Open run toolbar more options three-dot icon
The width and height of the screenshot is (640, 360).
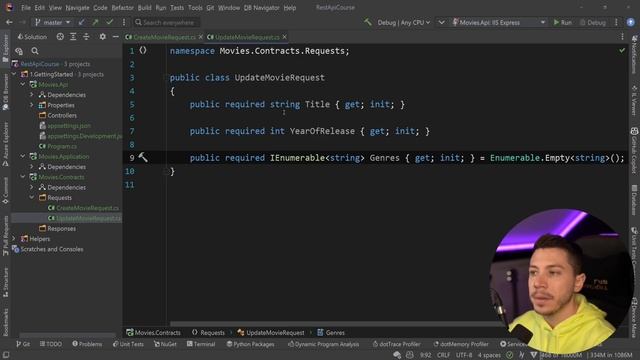click(616, 22)
